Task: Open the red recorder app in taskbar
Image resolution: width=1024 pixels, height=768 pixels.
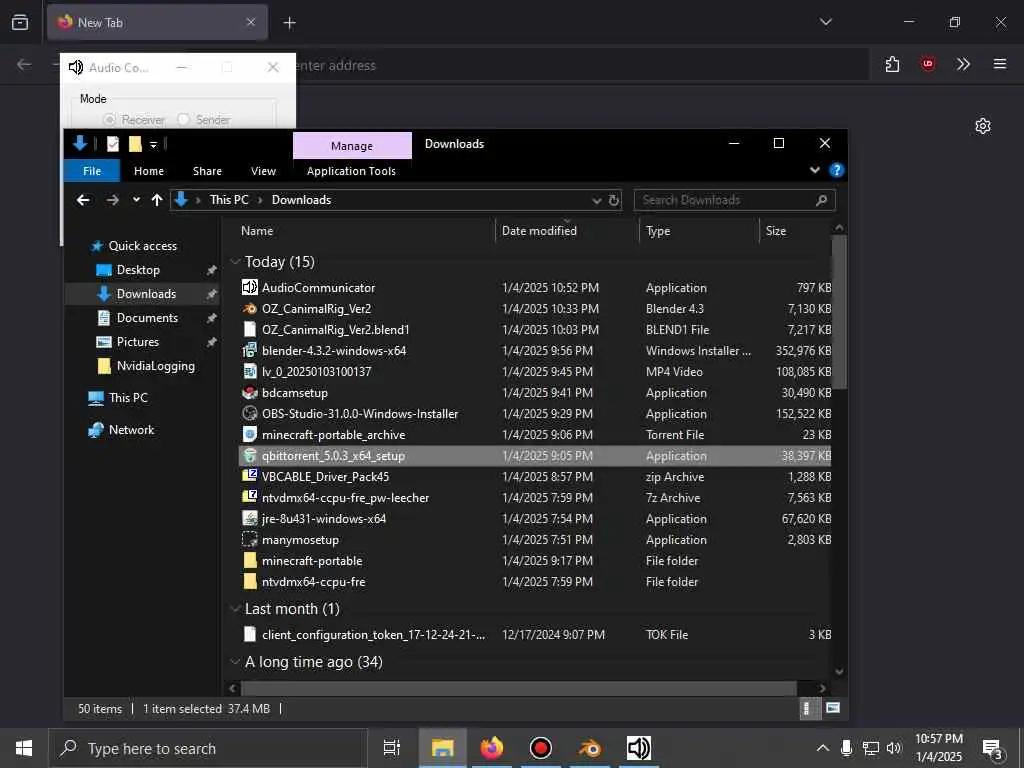Action: tap(541, 748)
